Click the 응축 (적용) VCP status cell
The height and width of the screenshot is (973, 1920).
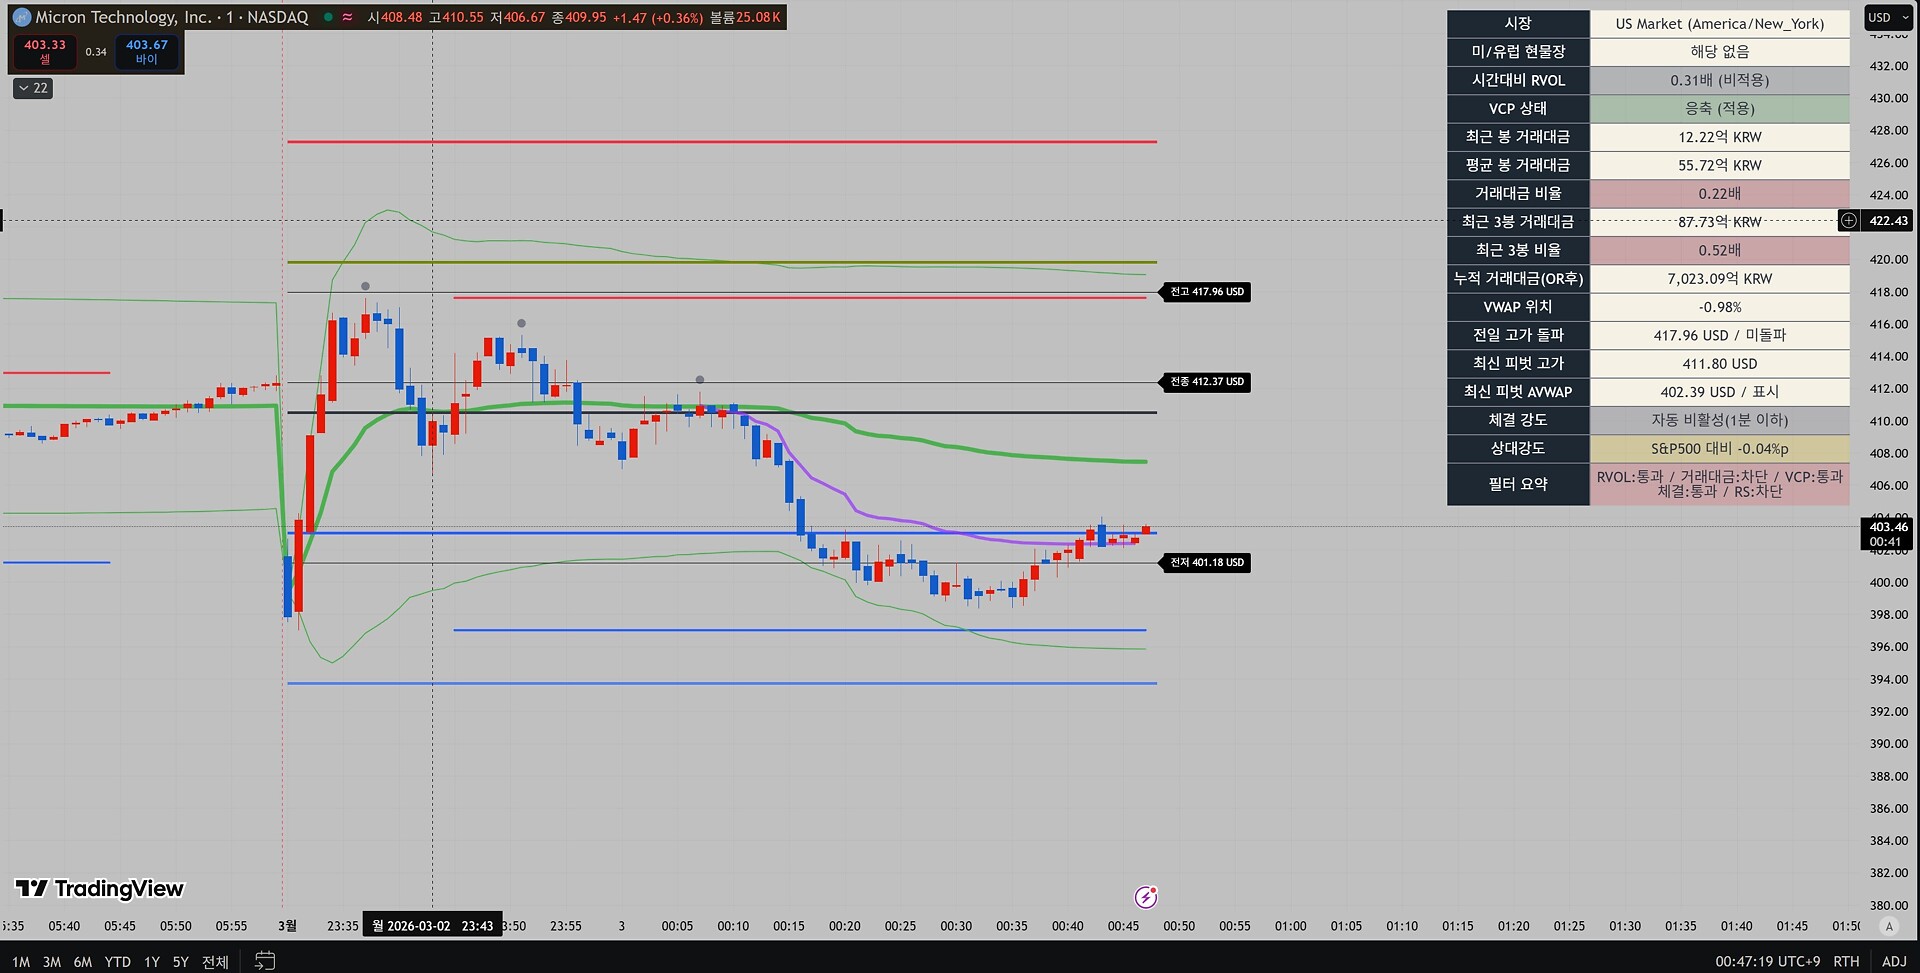(x=1720, y=108)
